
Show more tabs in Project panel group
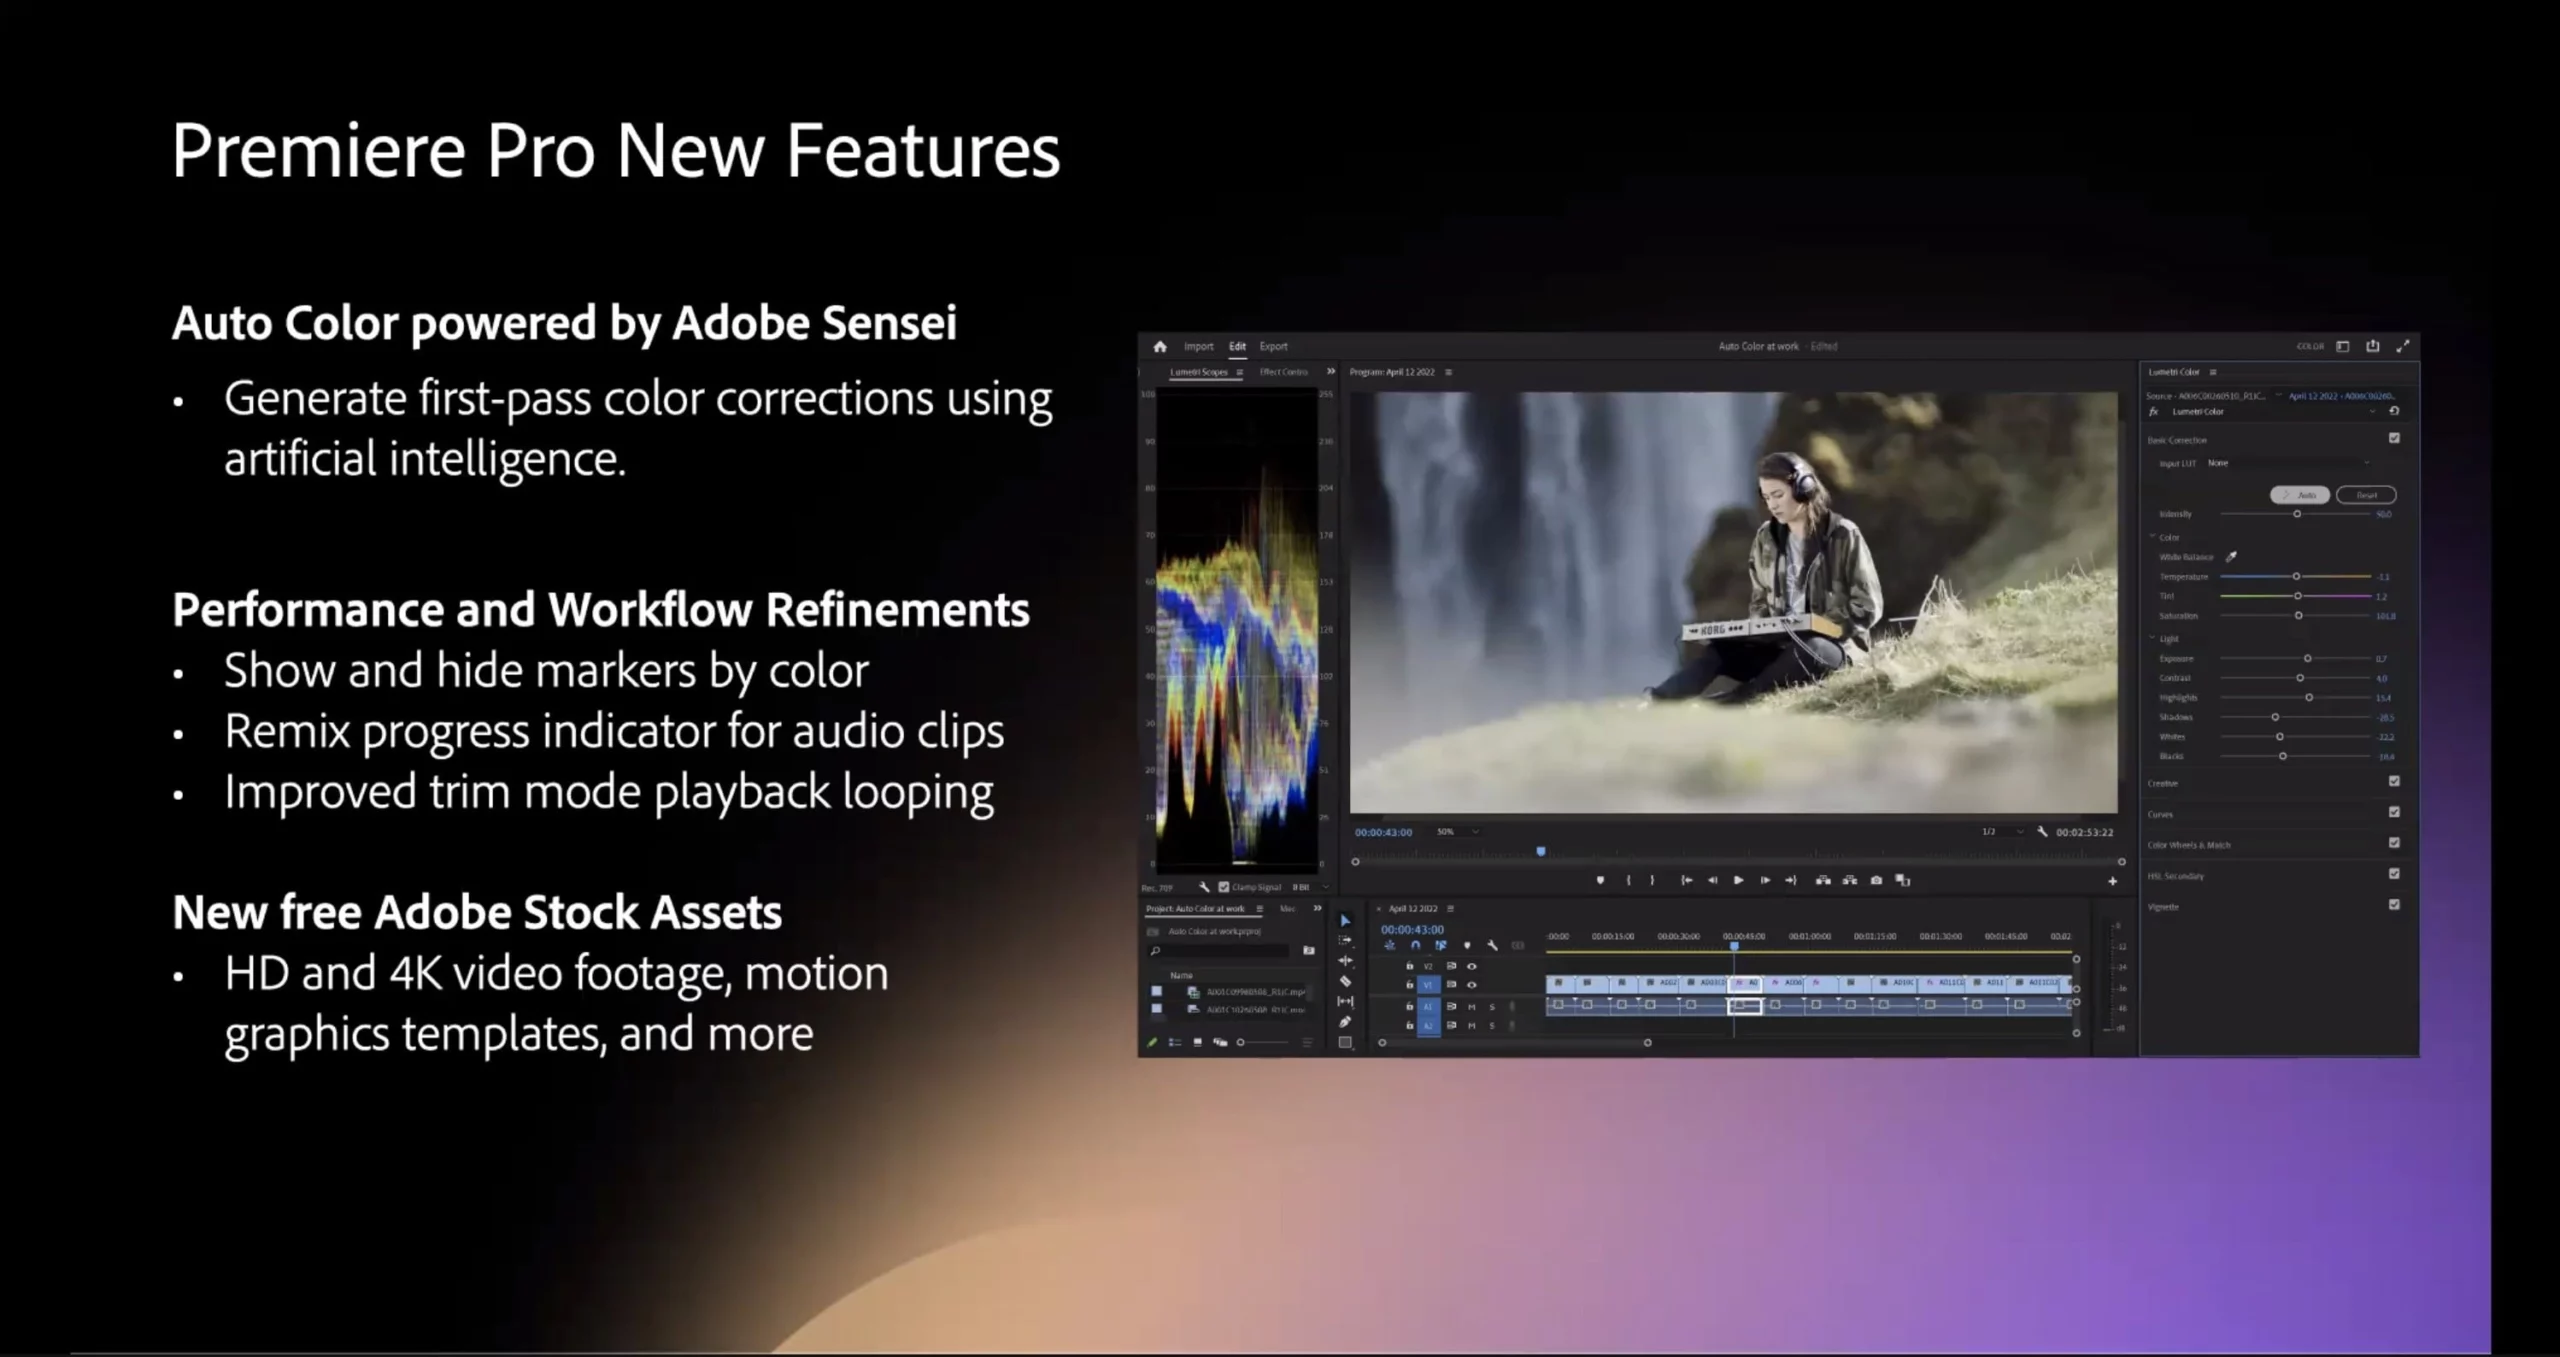coord(1317,908)
